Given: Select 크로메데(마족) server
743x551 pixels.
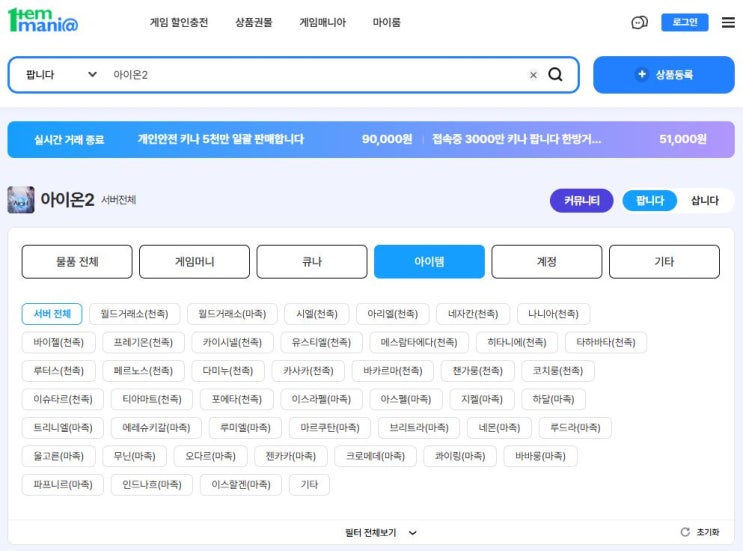Looking at the screenshot, I should (x=375, y=456).
